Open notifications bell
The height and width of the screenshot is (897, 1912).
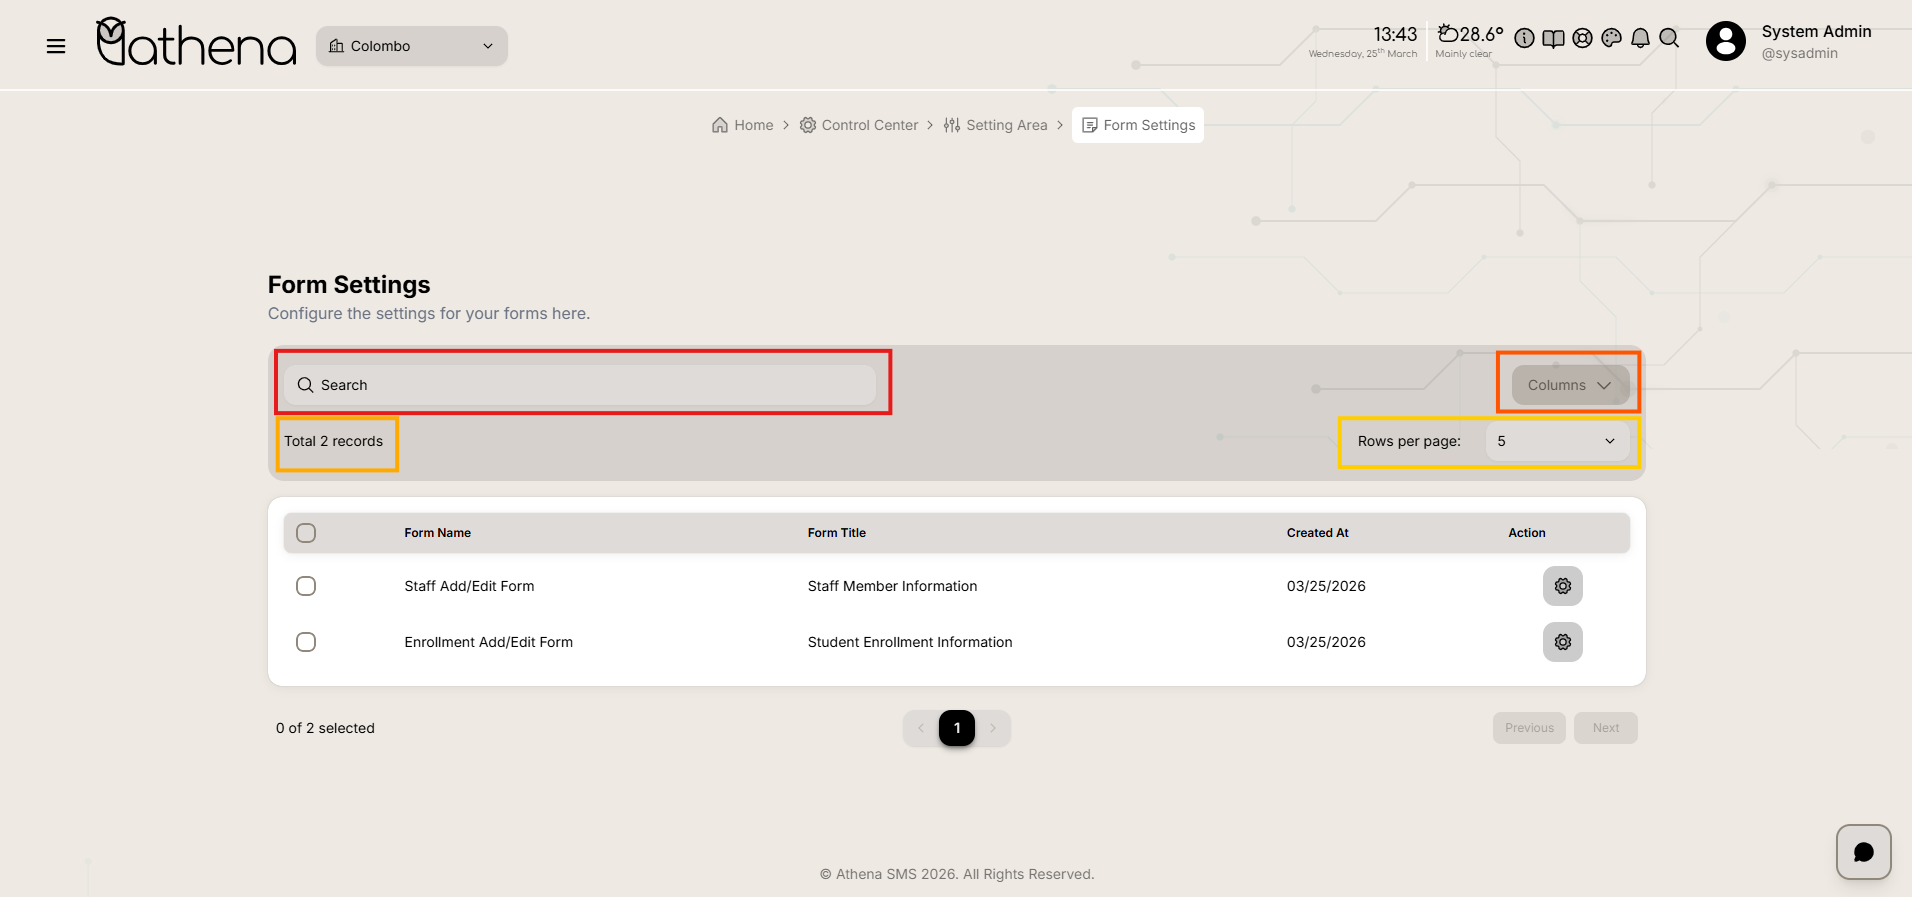click(x=1640, y=38)
